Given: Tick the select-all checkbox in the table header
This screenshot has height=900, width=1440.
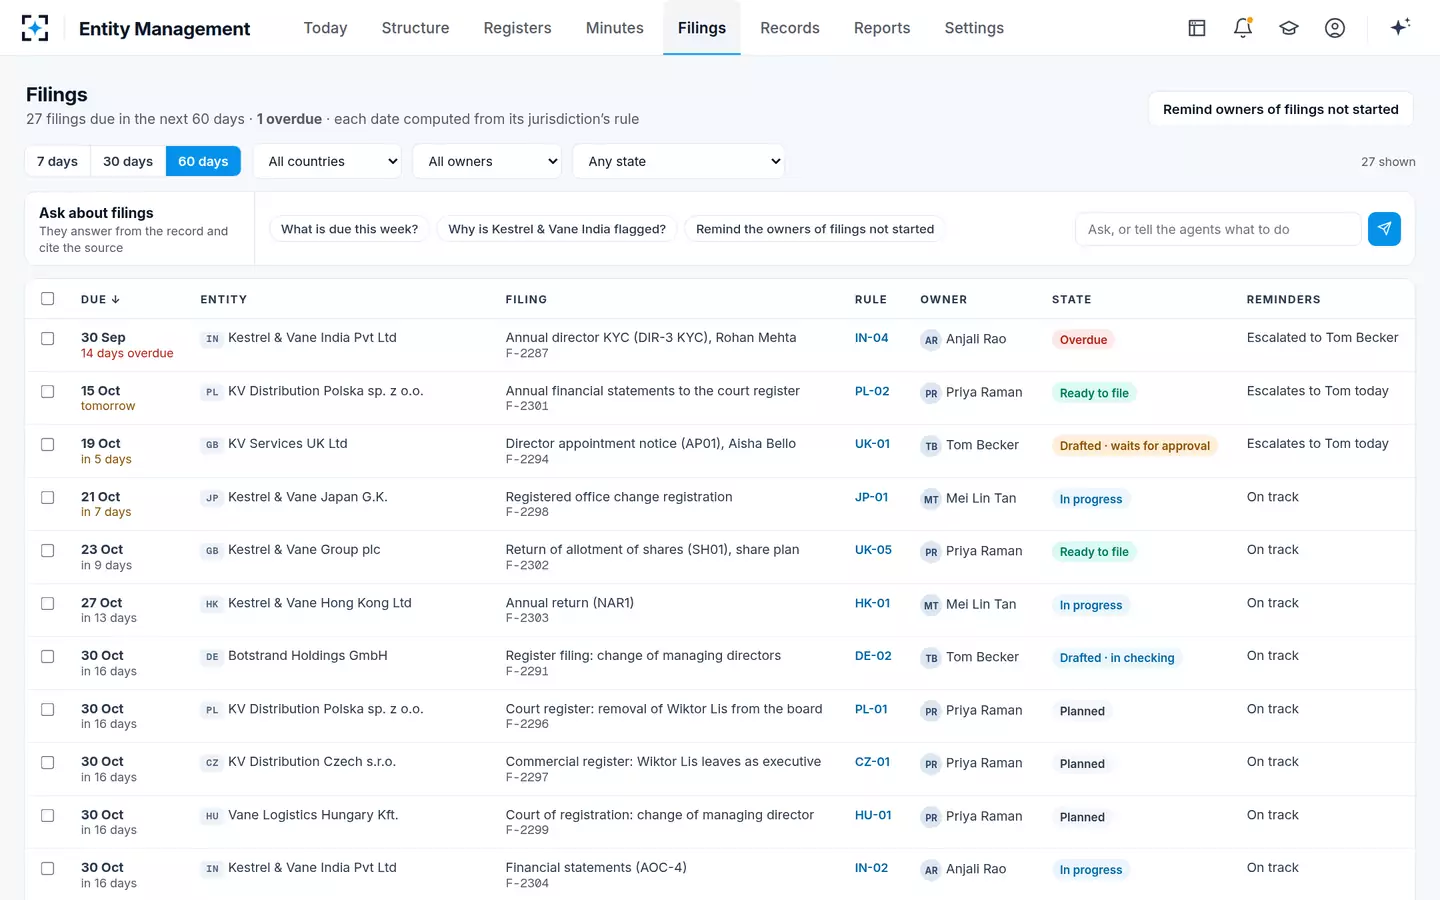Looking at the screenshot, I should point(47,298).
